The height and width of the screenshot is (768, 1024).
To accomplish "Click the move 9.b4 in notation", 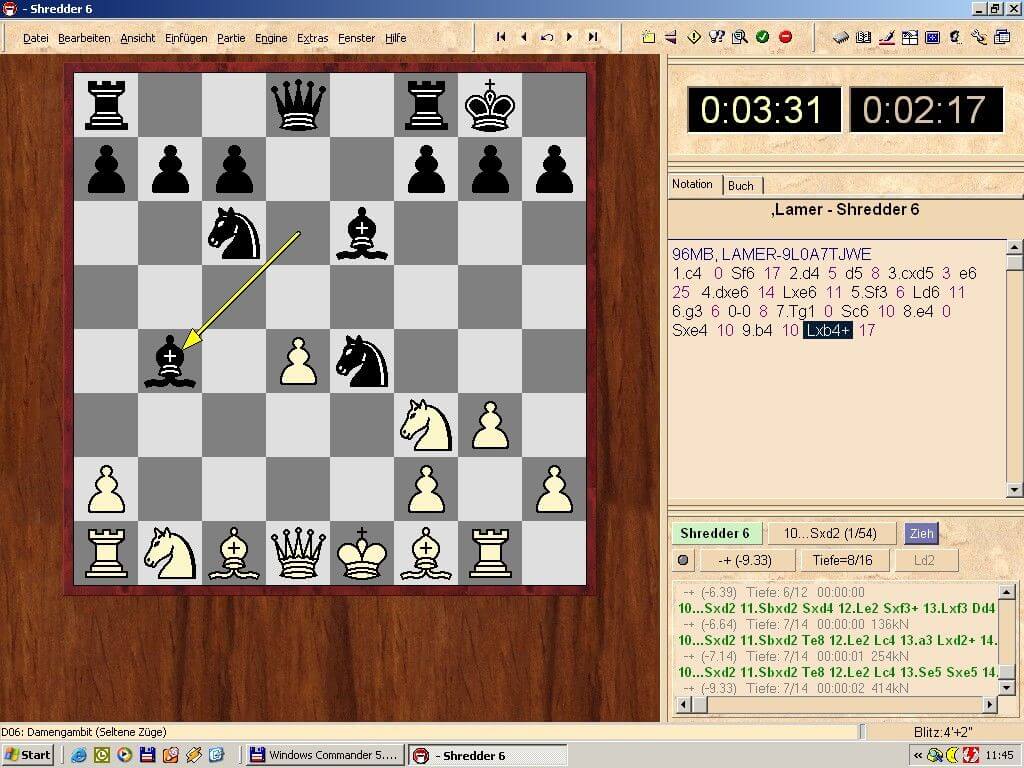I will (x=757, y=330).
